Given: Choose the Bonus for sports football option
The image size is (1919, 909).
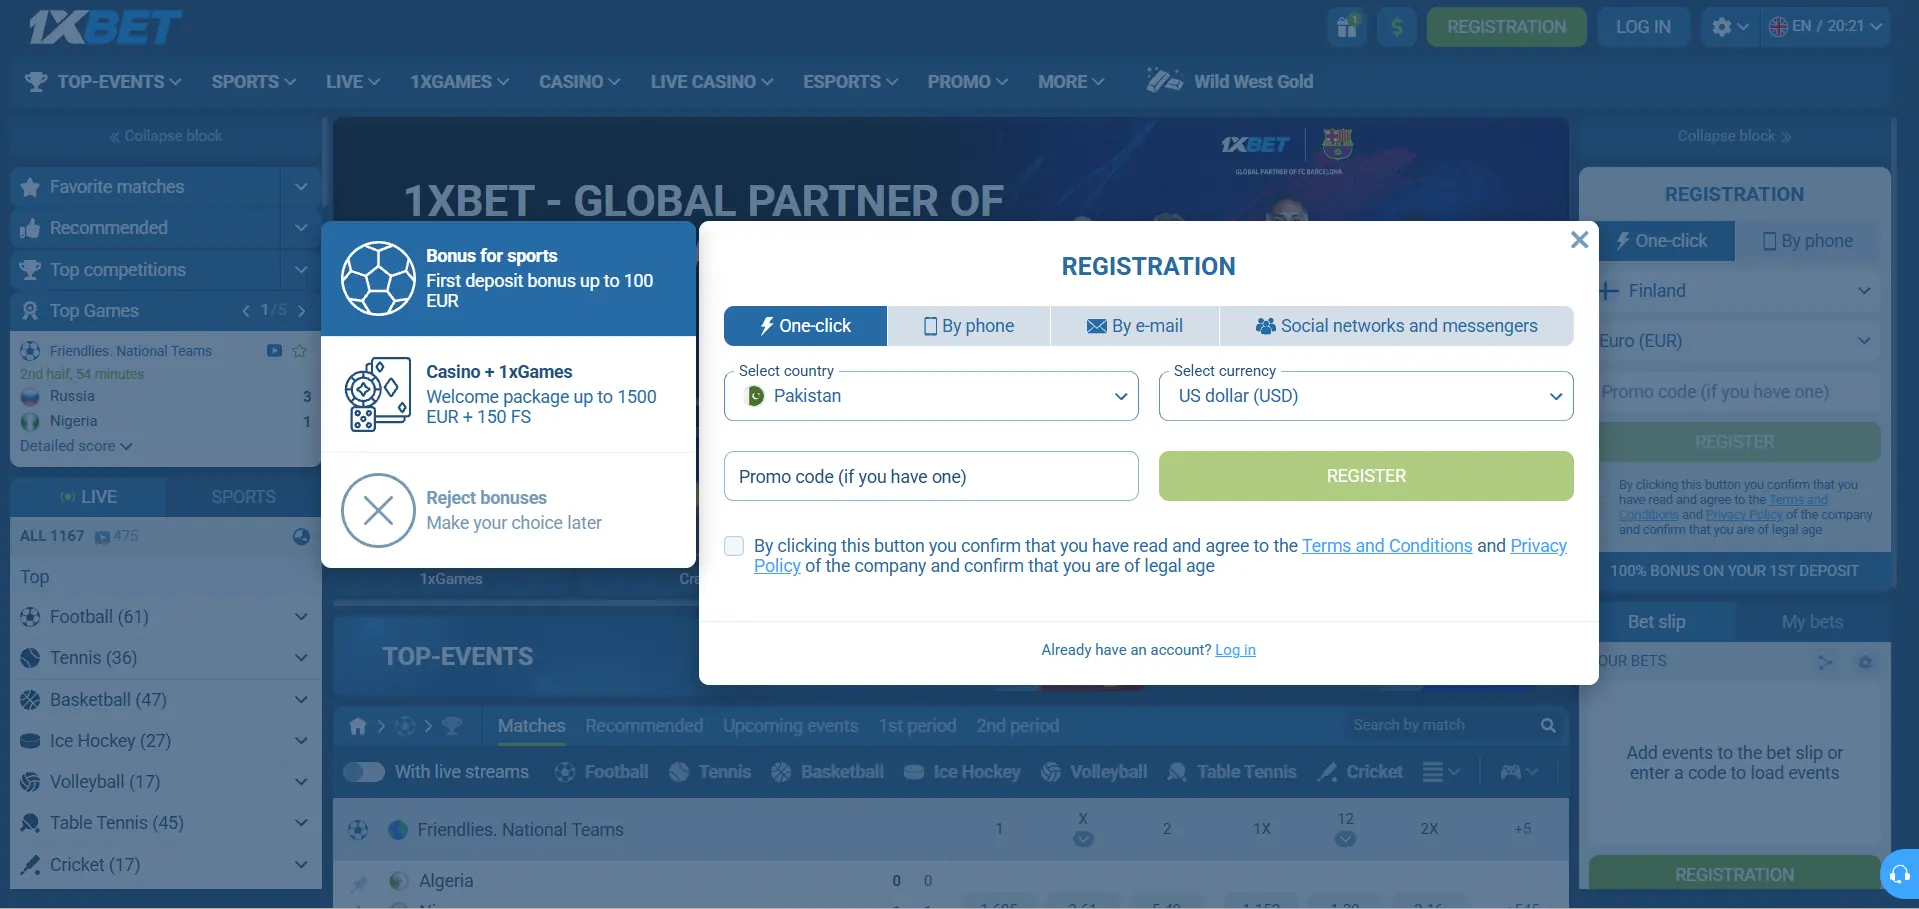Looking at the screenshot, I should coord(508,278).
